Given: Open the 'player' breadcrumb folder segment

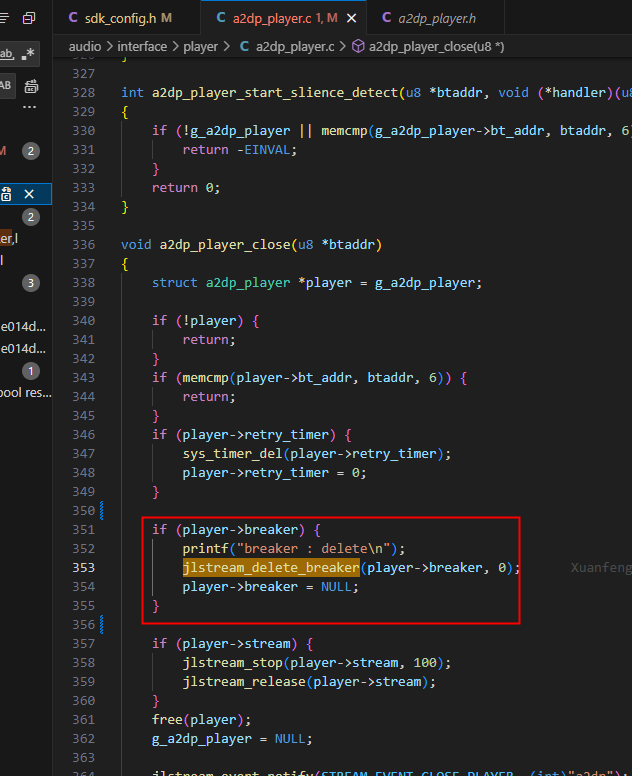Looking at the screenshot, I should (x=200, y=47).
